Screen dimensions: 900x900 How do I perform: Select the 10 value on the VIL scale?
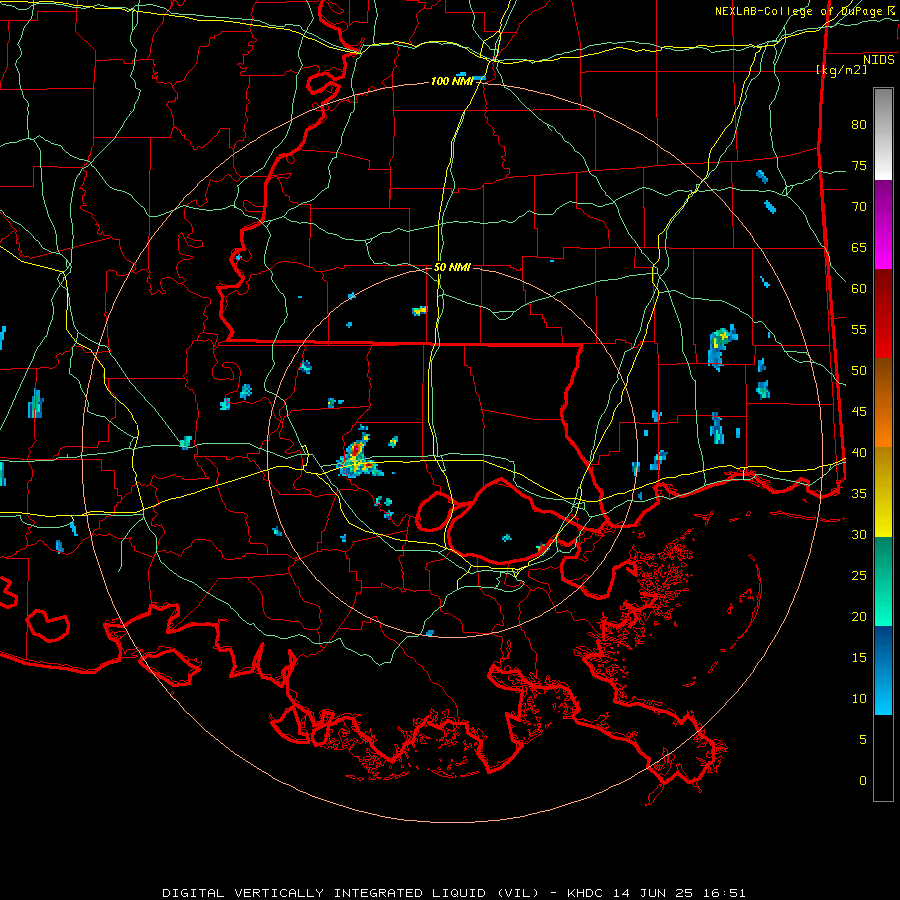859,699
